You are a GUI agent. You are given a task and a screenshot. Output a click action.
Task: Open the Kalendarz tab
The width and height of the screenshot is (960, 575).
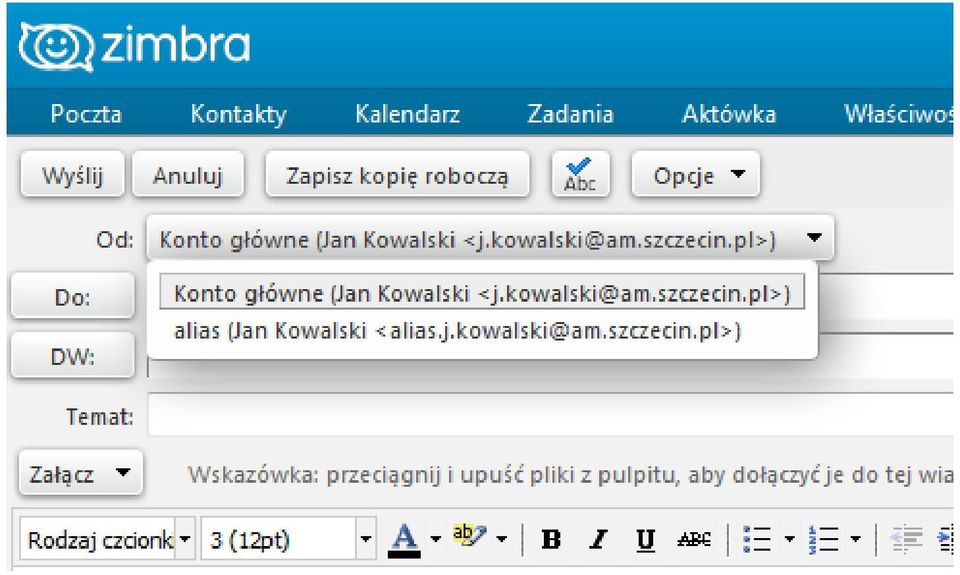[x=407, y=114]
